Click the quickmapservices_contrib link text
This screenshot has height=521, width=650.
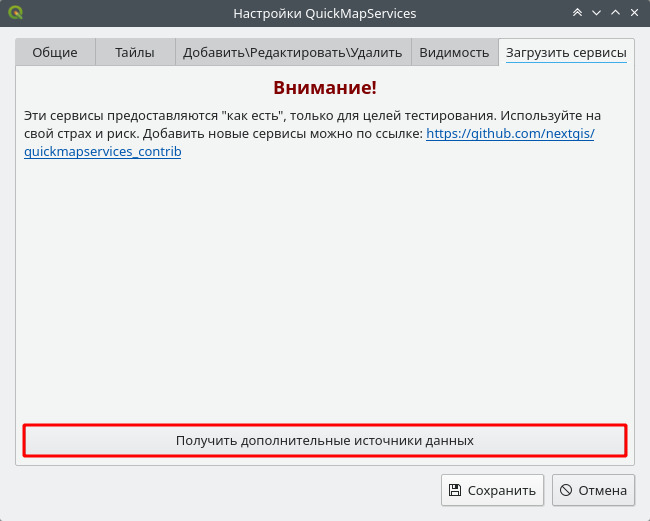102,152
